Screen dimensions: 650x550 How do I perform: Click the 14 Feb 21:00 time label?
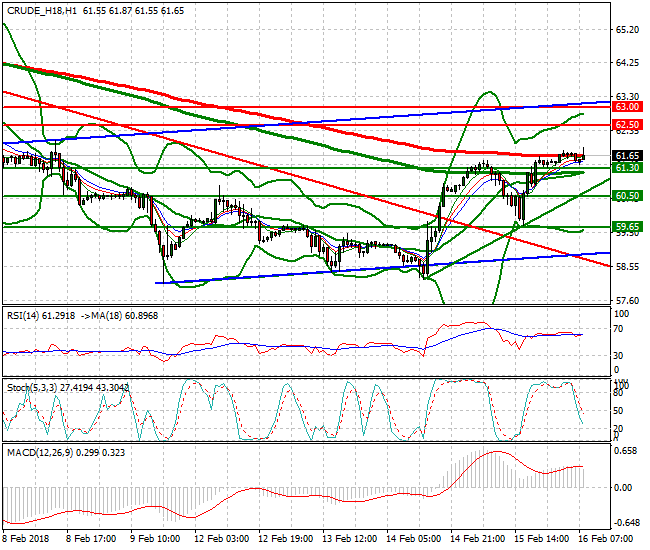tap(477, 539)
